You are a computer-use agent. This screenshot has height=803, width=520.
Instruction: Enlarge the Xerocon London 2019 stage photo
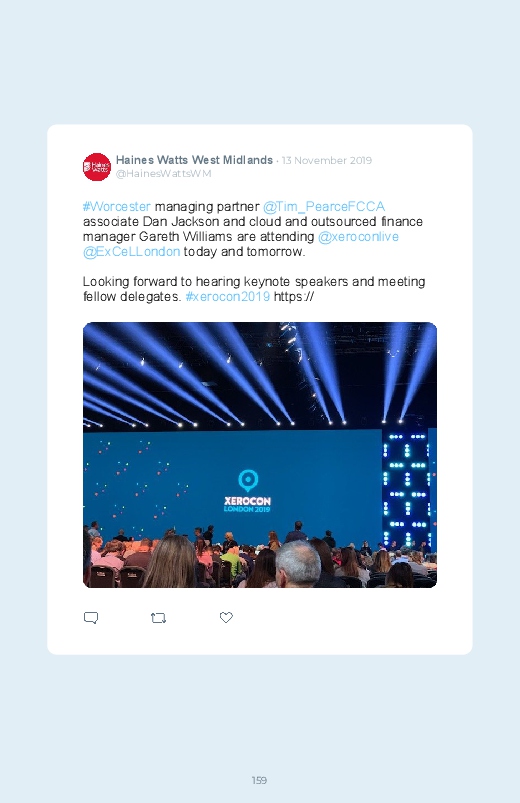(260, 455)
